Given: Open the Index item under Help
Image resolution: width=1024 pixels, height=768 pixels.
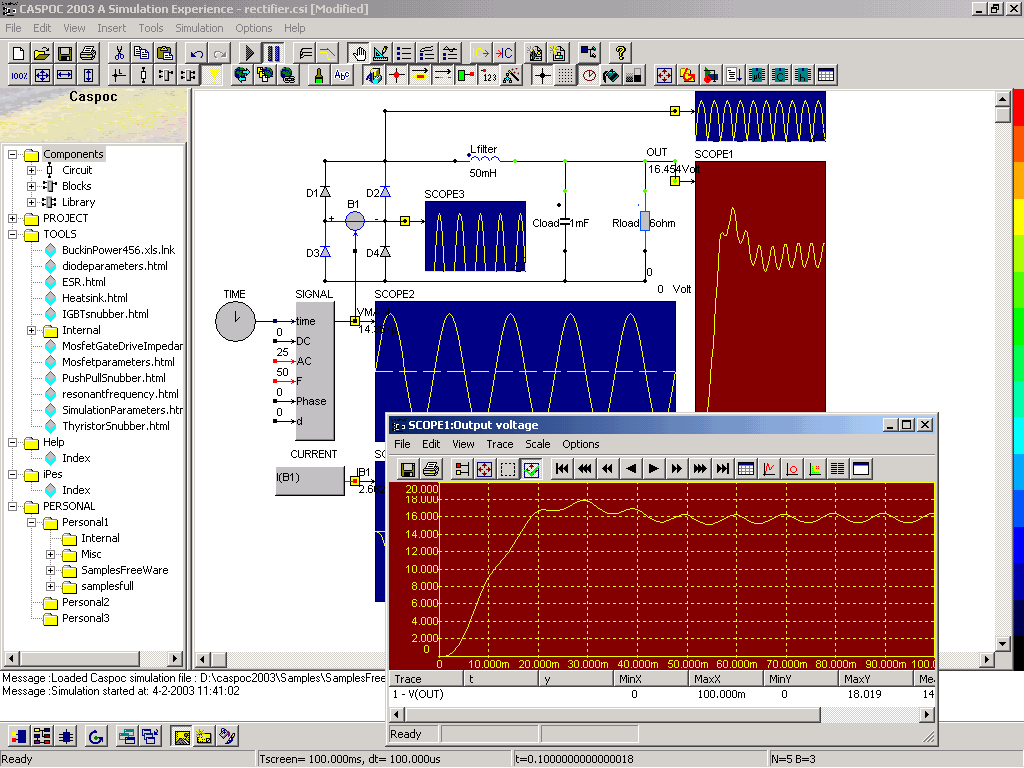Looking at the screenshot, I should [76, 458].
